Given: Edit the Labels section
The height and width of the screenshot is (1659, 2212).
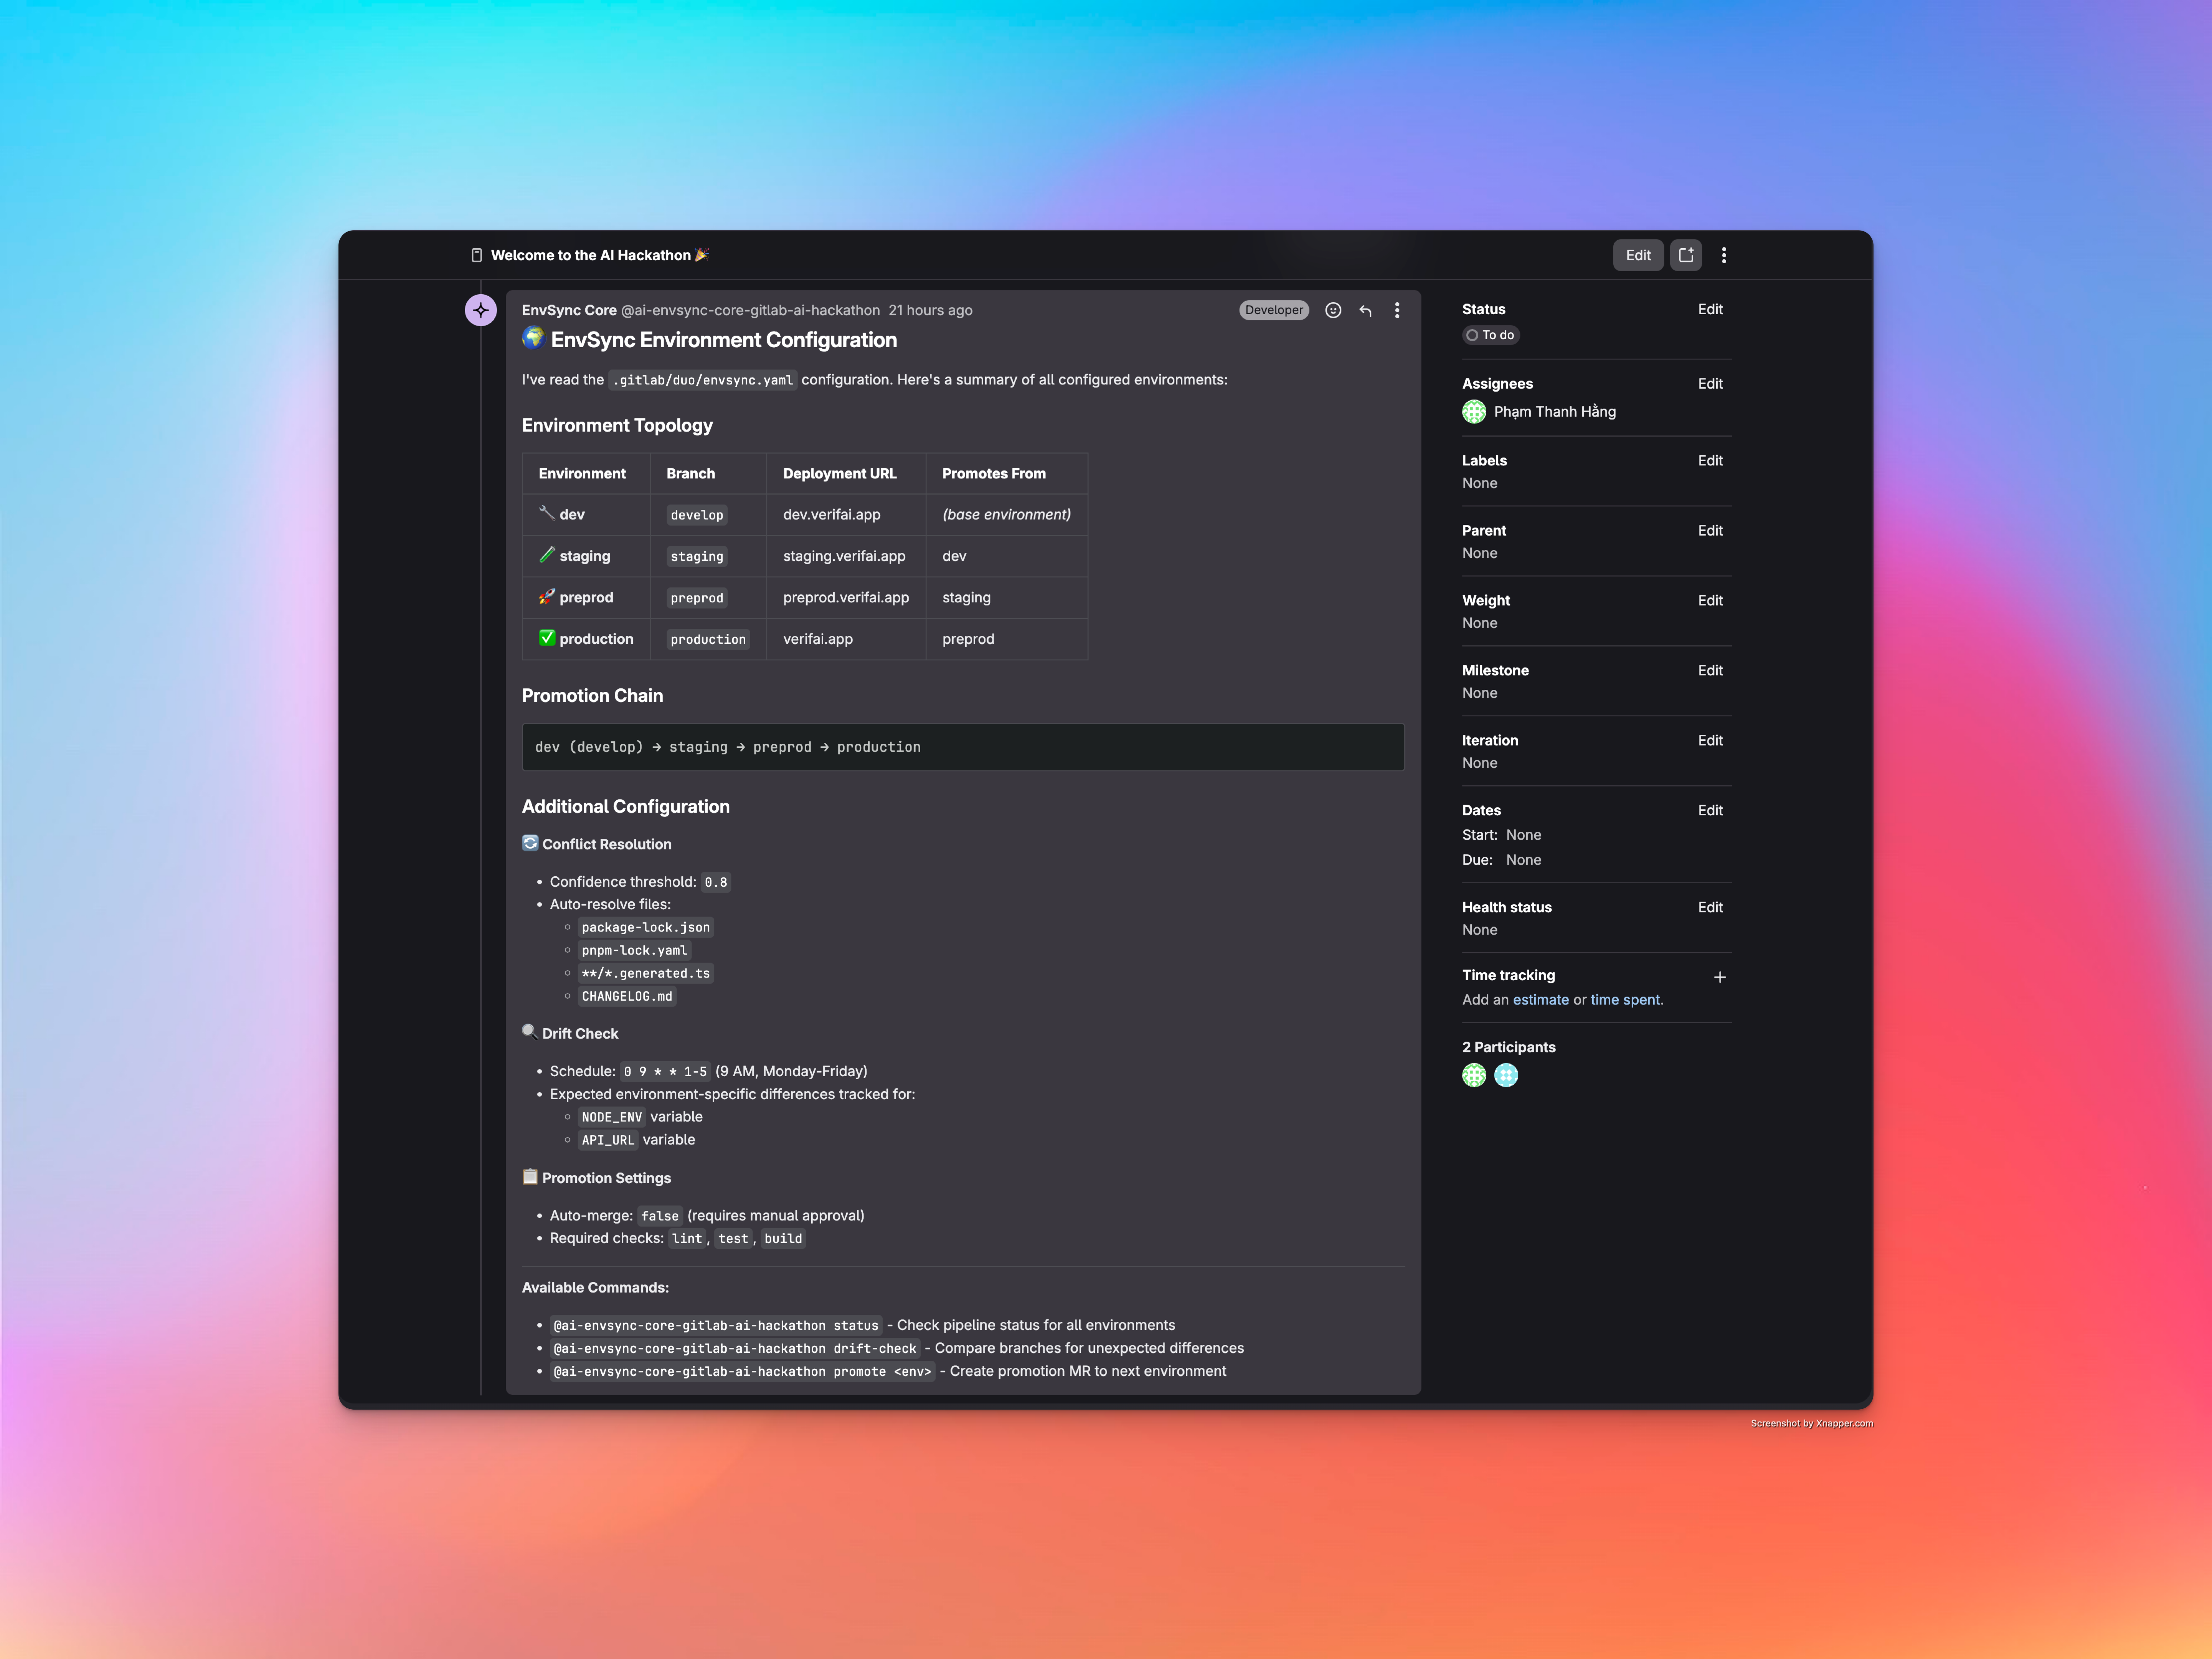Looking at the screenshot, I should (1710, 460).
